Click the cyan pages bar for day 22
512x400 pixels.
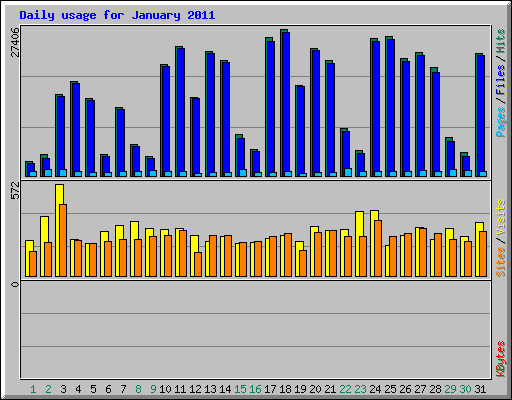click(348, 172)
